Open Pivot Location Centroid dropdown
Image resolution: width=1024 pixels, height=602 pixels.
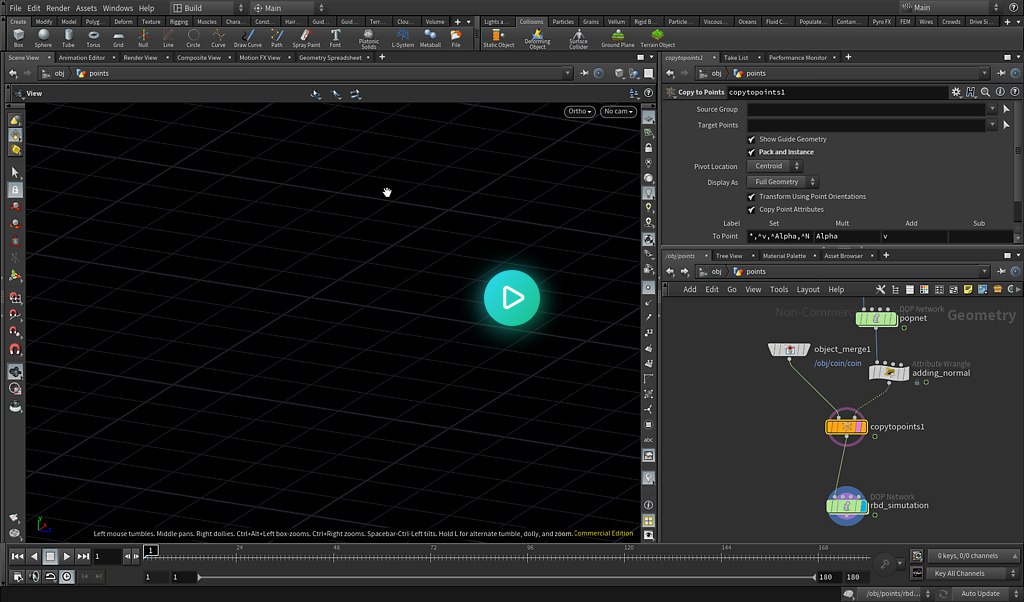pyautogui.click(x=775, y=166)
